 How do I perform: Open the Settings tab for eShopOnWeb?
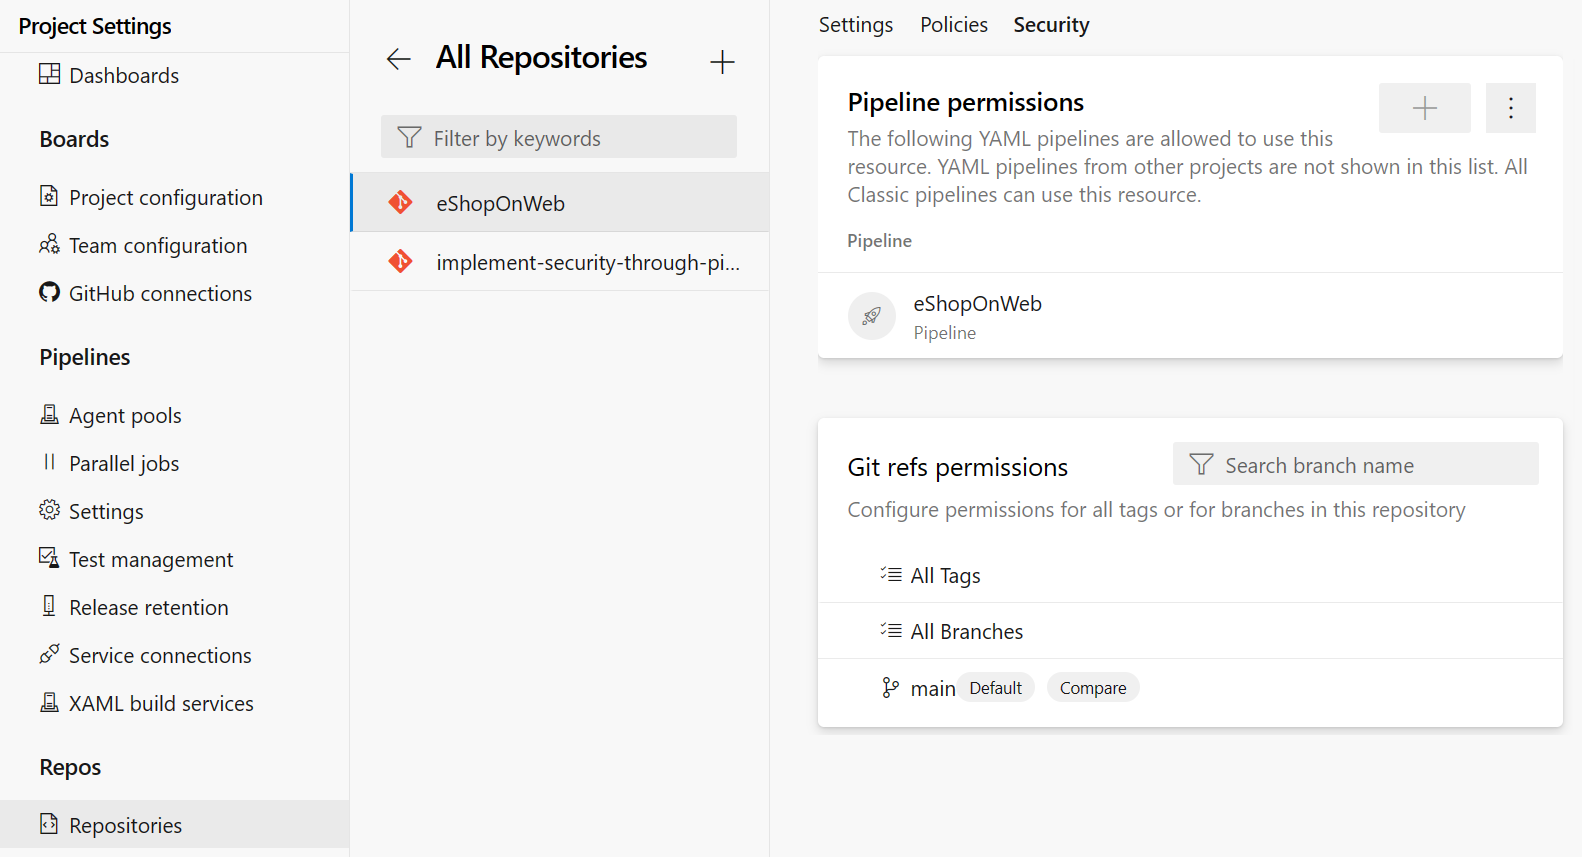[855, 24]
